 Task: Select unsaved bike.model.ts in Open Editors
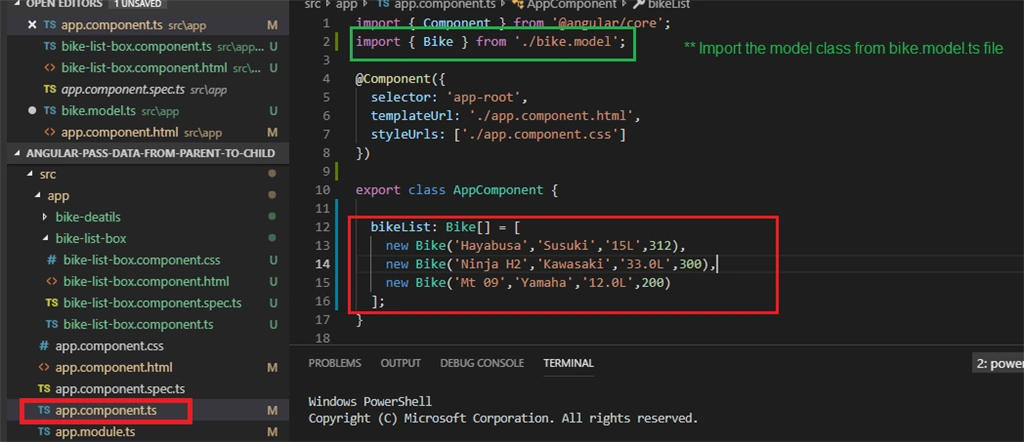coord(99,111)
